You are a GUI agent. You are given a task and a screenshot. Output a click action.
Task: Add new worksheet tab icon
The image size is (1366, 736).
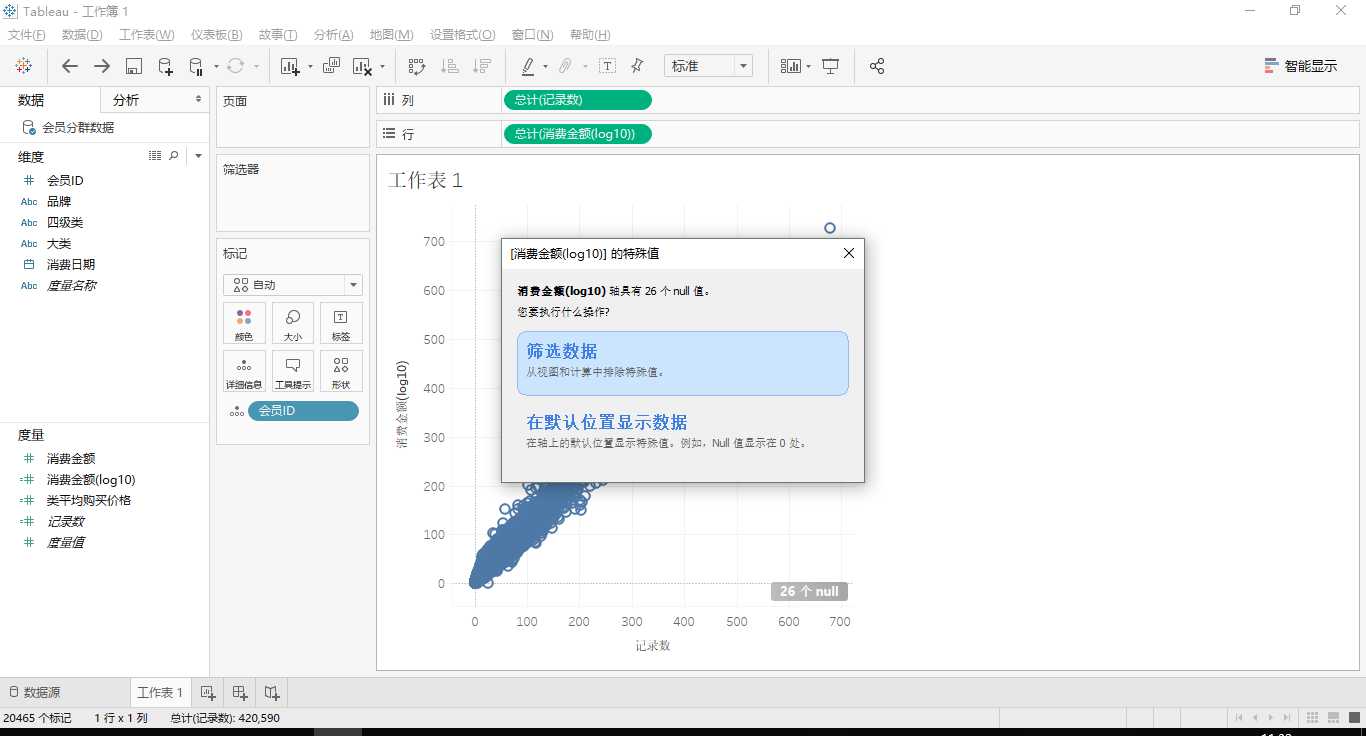coord(208,692)
